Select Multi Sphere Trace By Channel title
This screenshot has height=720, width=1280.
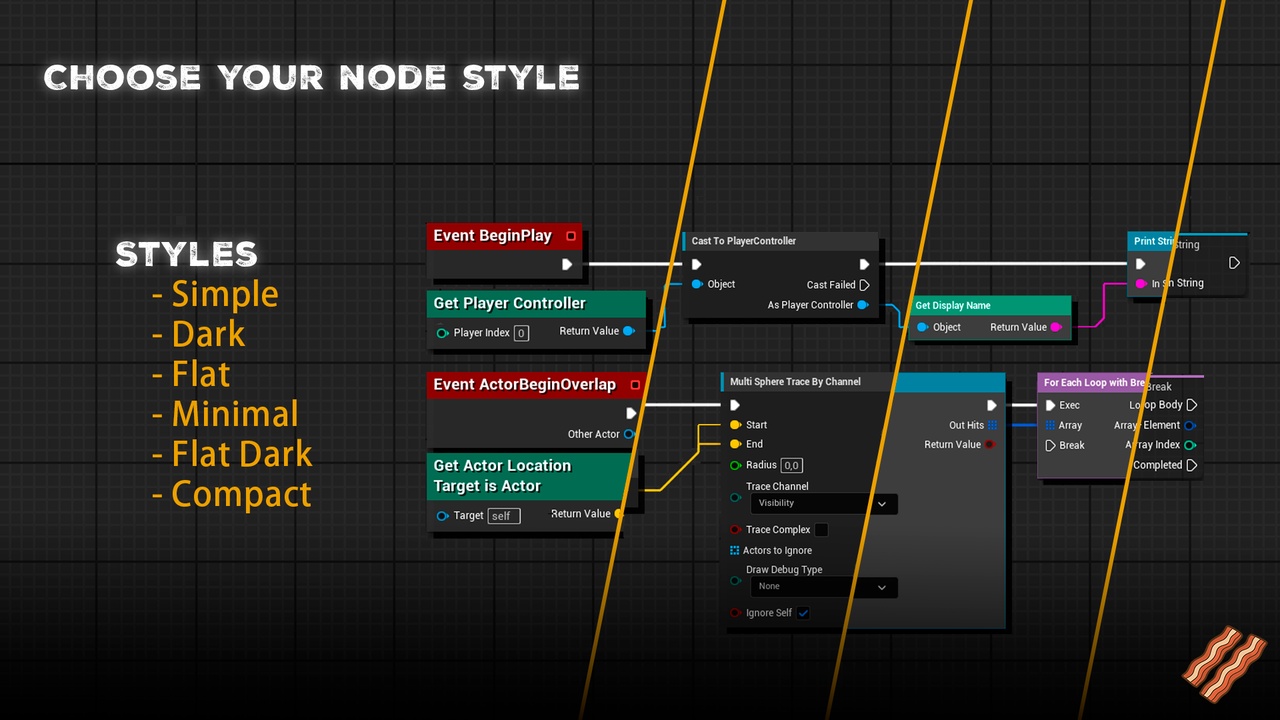[795, 381]
